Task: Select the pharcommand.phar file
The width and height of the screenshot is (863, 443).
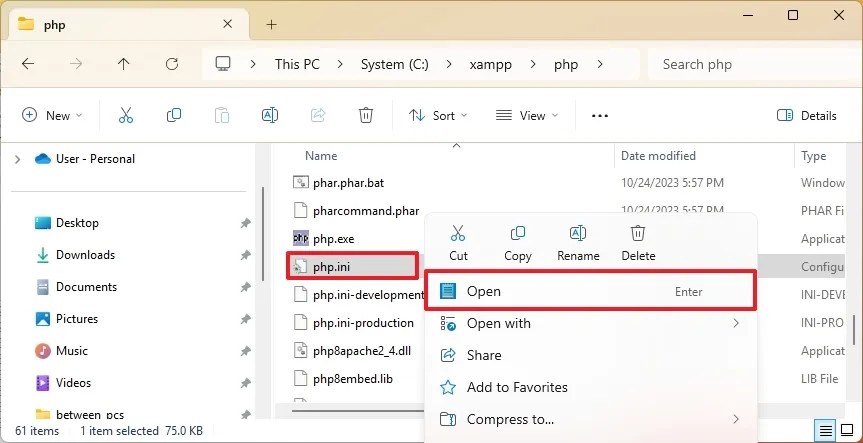Action: pyautogui.click(x=366, y=211)
